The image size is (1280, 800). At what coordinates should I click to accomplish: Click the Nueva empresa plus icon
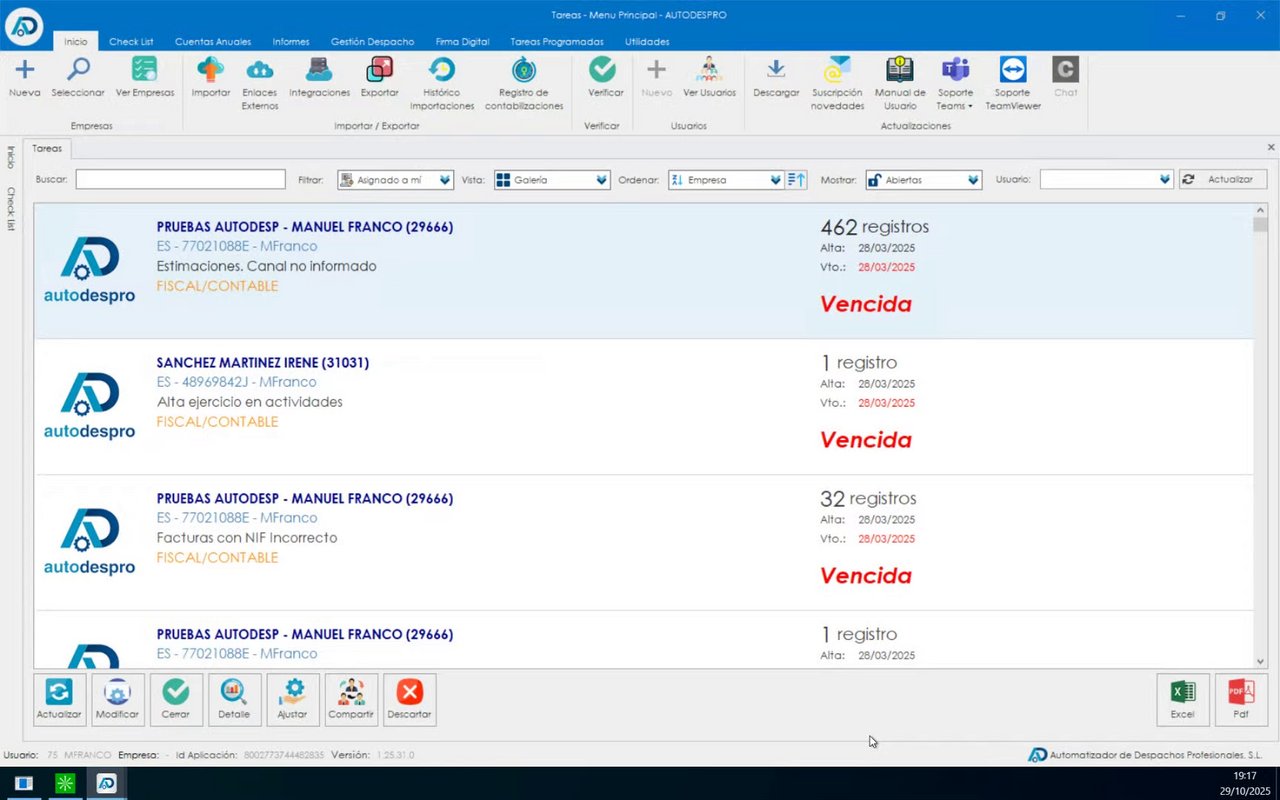point(24,70)
